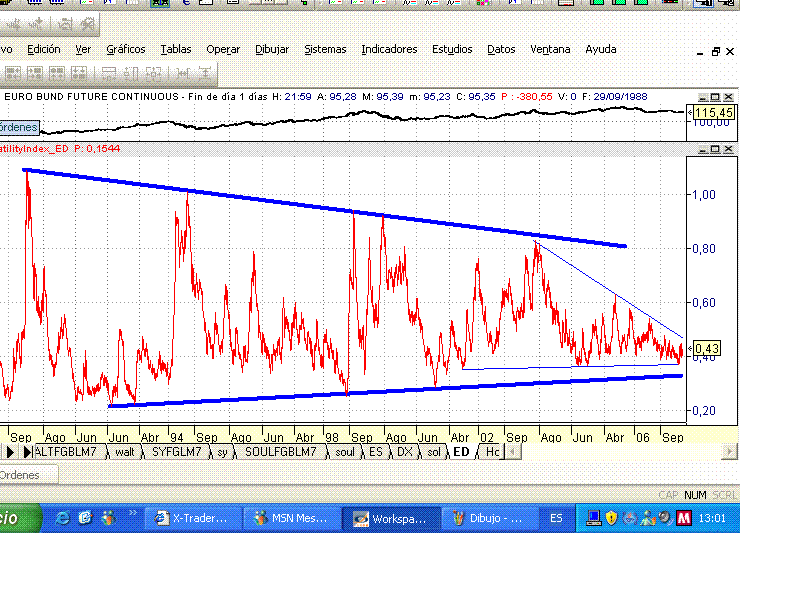This screenshot has height=600, width=800.
Task: Open the Indicadores menu
Action: coord(389,49)
